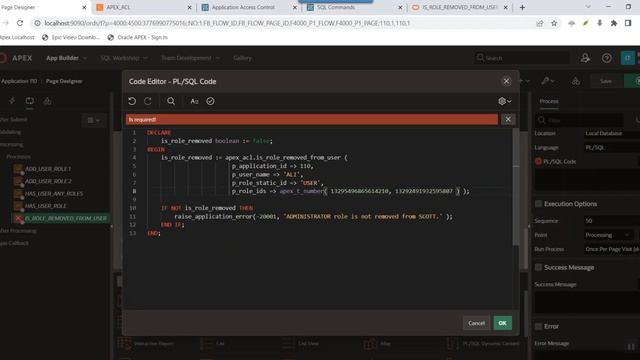Click the Auto Complete Az icon
The height and width of the screenshot is (360, 640).
coord(194,101)
